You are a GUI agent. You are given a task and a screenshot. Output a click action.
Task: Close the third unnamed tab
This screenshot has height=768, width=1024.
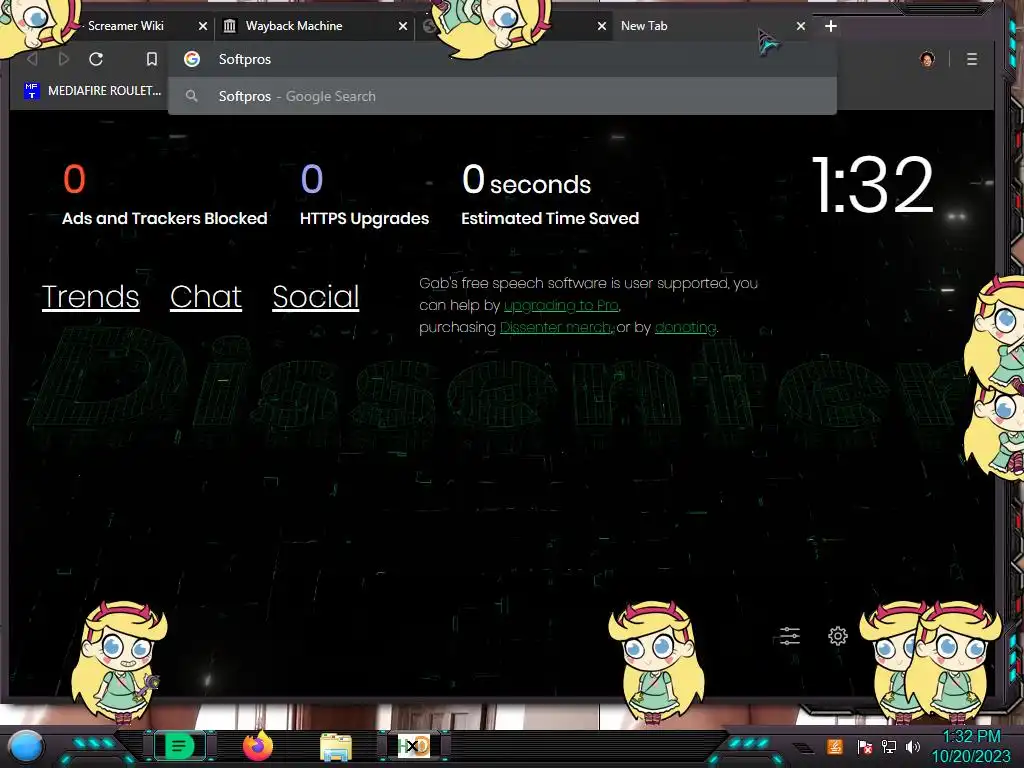(601, 26)
